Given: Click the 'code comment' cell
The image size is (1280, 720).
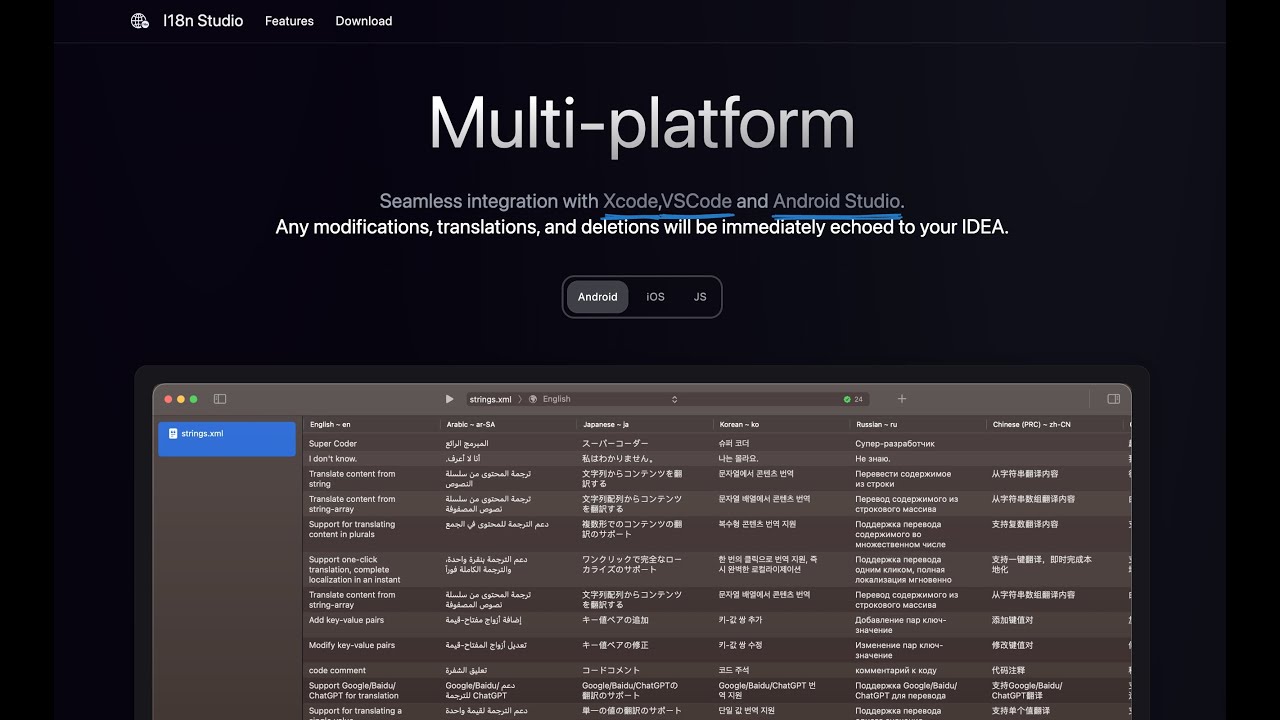Looking at the screenshot, I should point(337,671).
